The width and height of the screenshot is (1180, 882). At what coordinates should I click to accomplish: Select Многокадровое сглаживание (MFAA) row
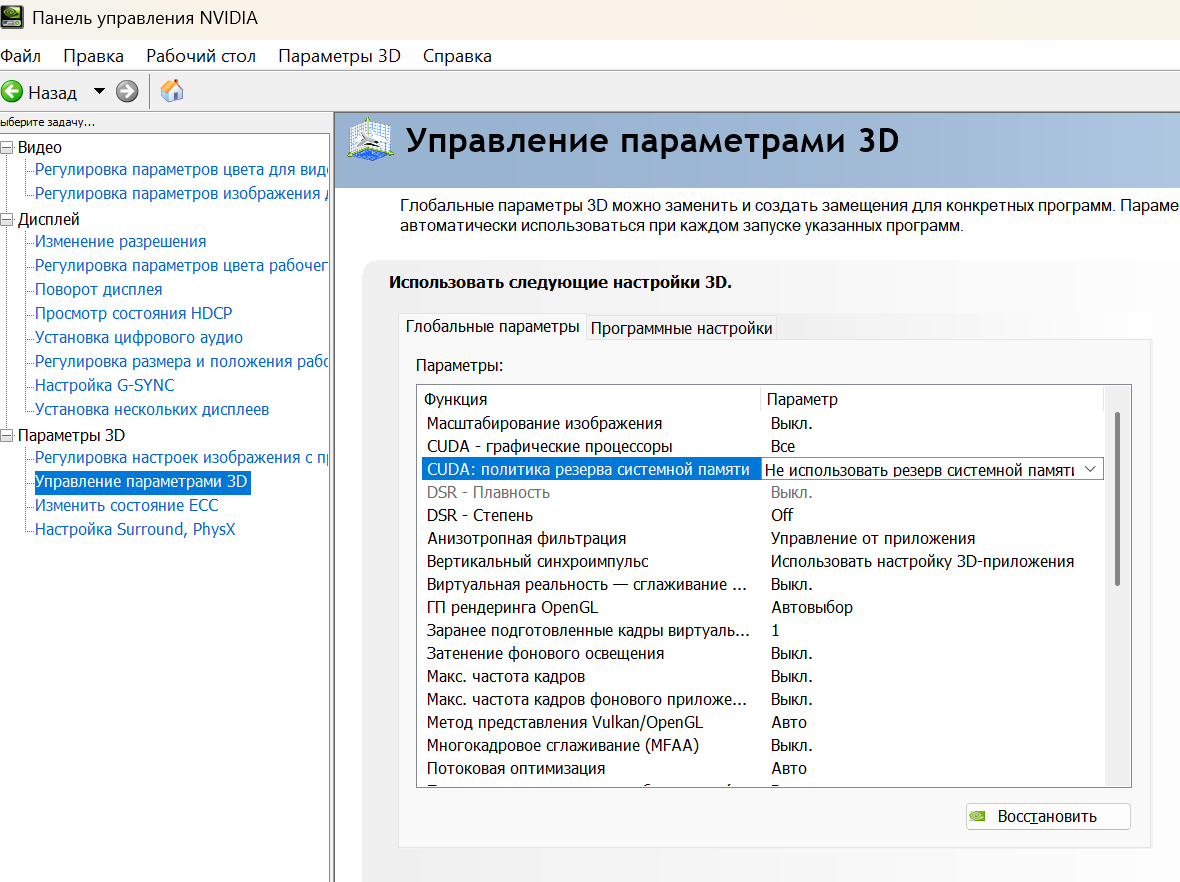point(762,745)
